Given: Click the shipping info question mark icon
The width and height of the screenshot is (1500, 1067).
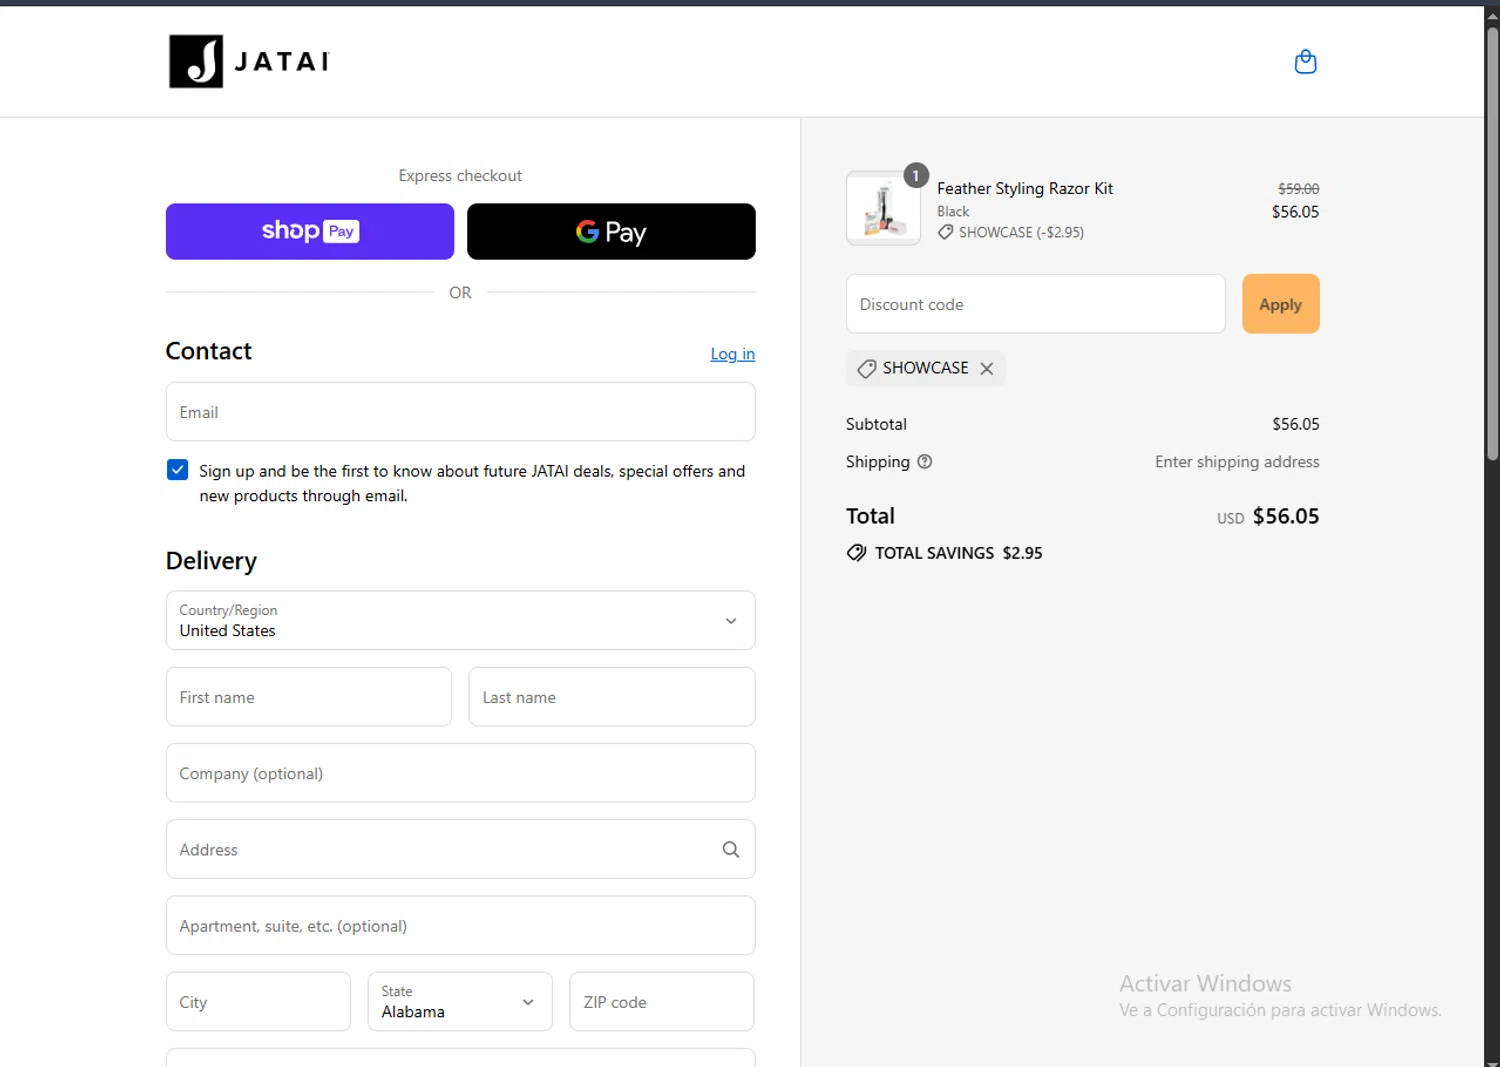Looking at the screenshot, I should 925,462.
